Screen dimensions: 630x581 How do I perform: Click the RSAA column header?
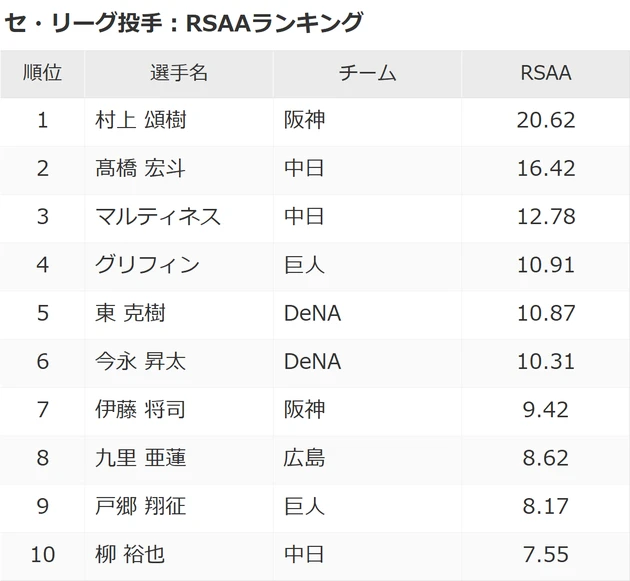click(x=546, y=73)
